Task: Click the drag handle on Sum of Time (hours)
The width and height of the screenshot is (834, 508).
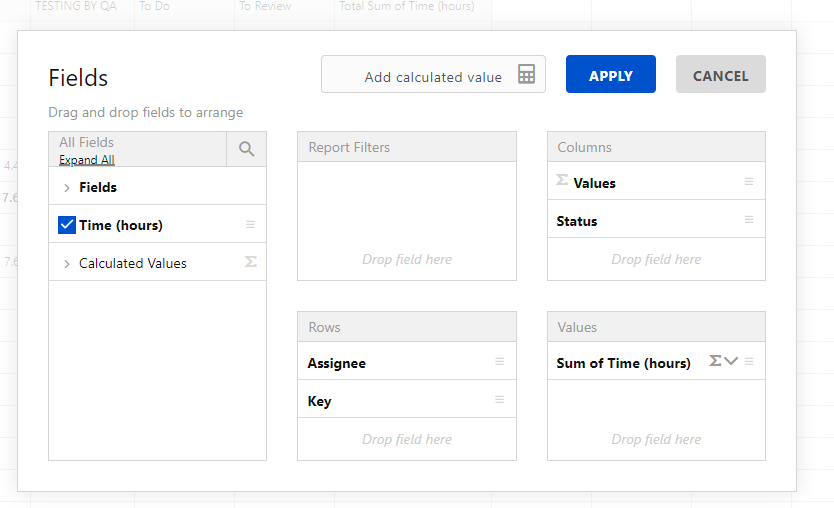Action: pyautogui.click(x=749, y=362)
